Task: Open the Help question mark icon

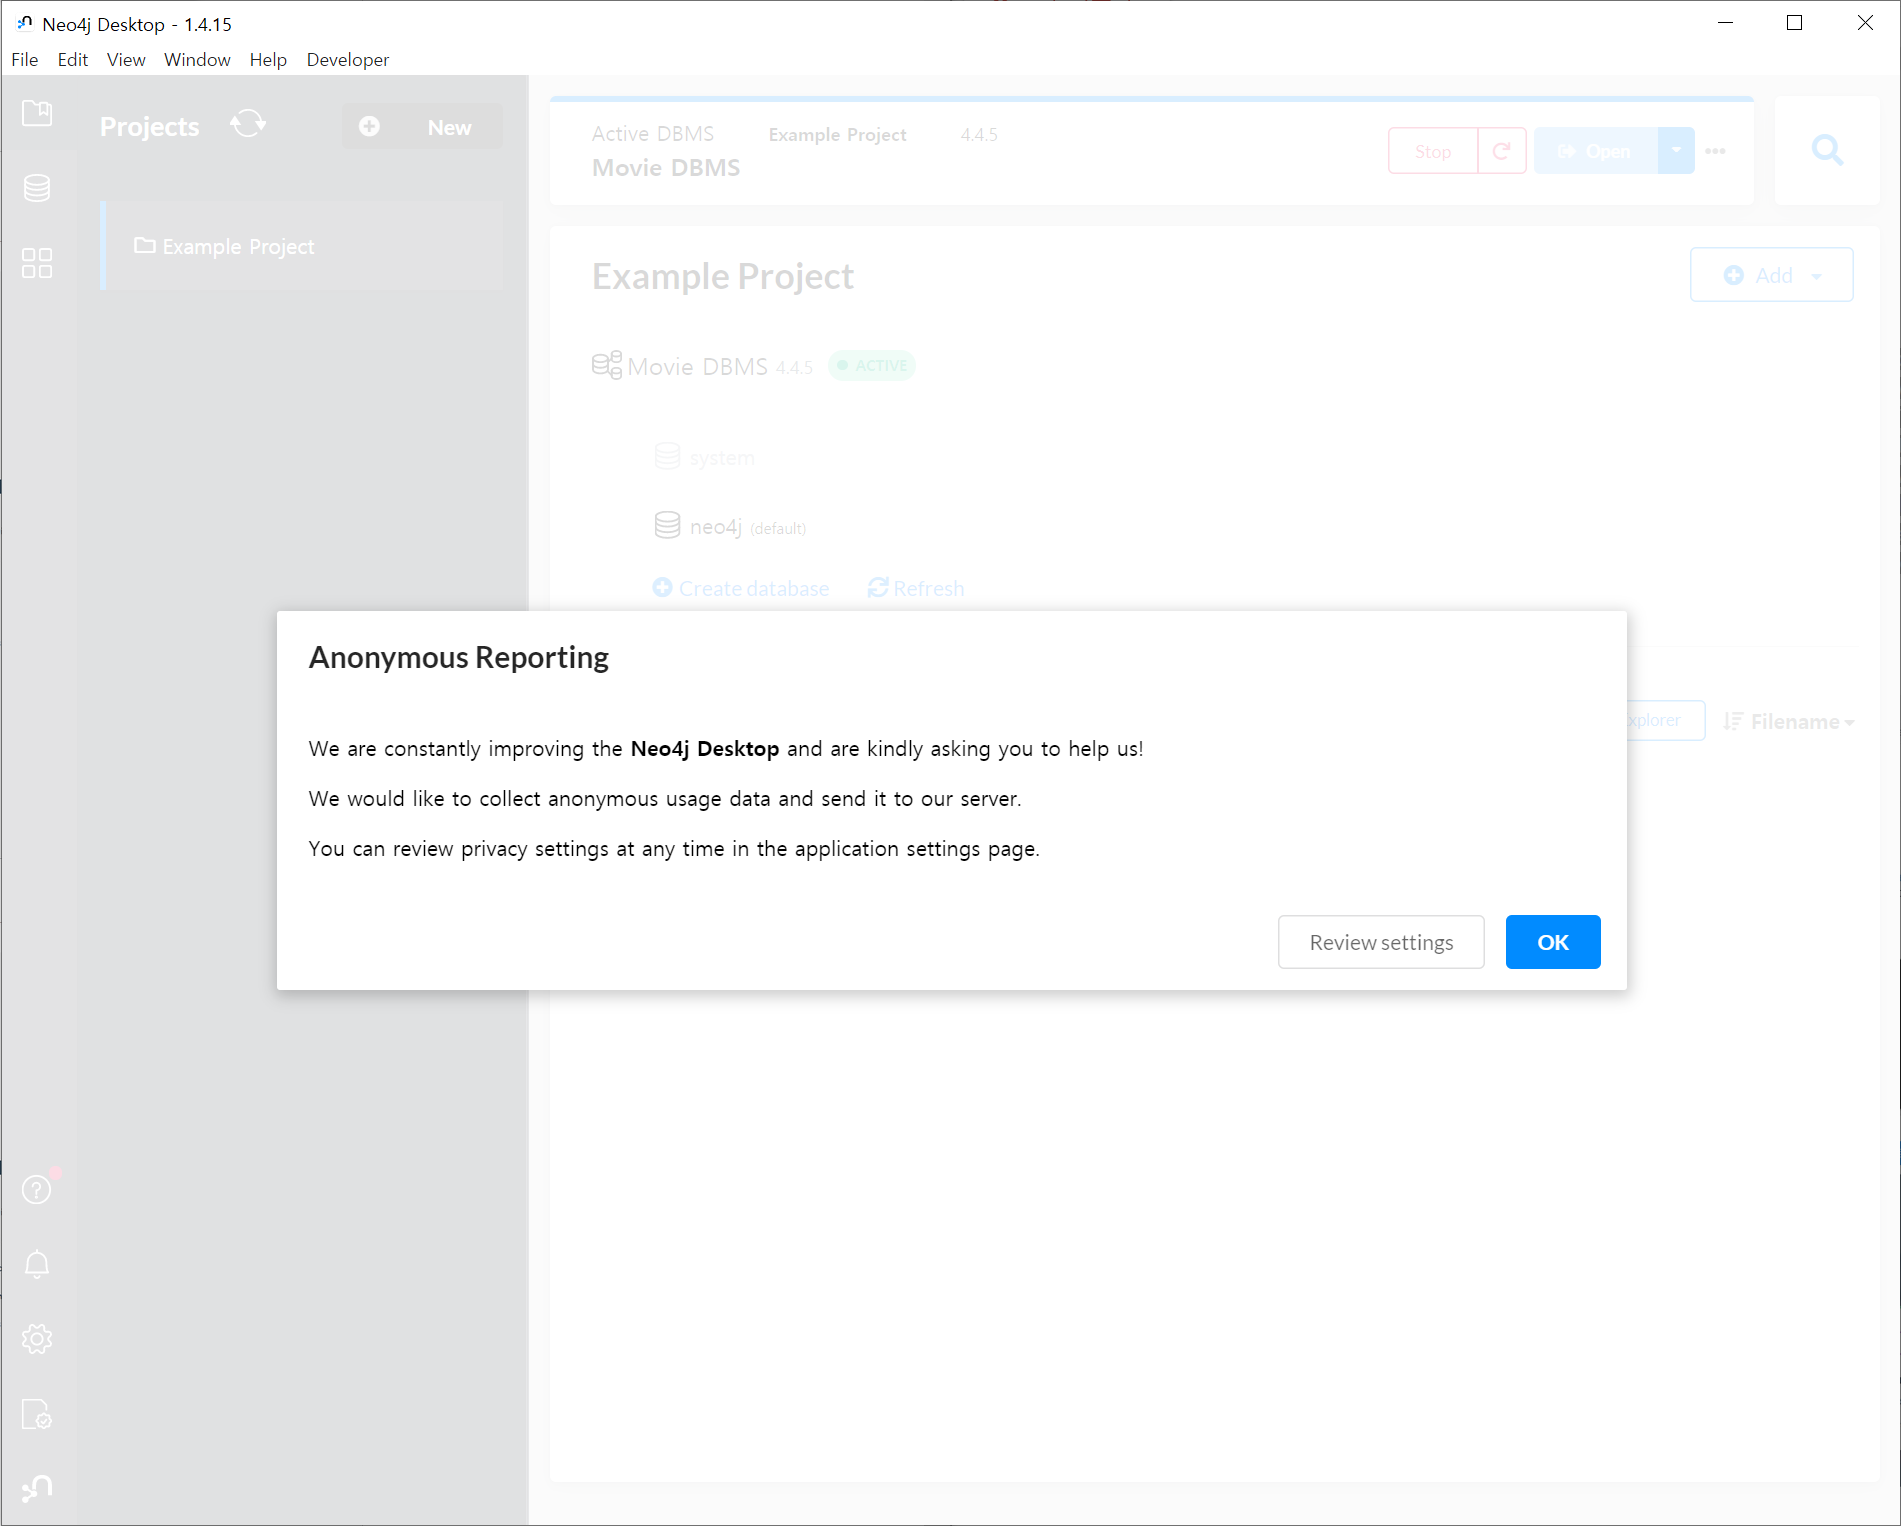Action: [x=37, y=1189]
